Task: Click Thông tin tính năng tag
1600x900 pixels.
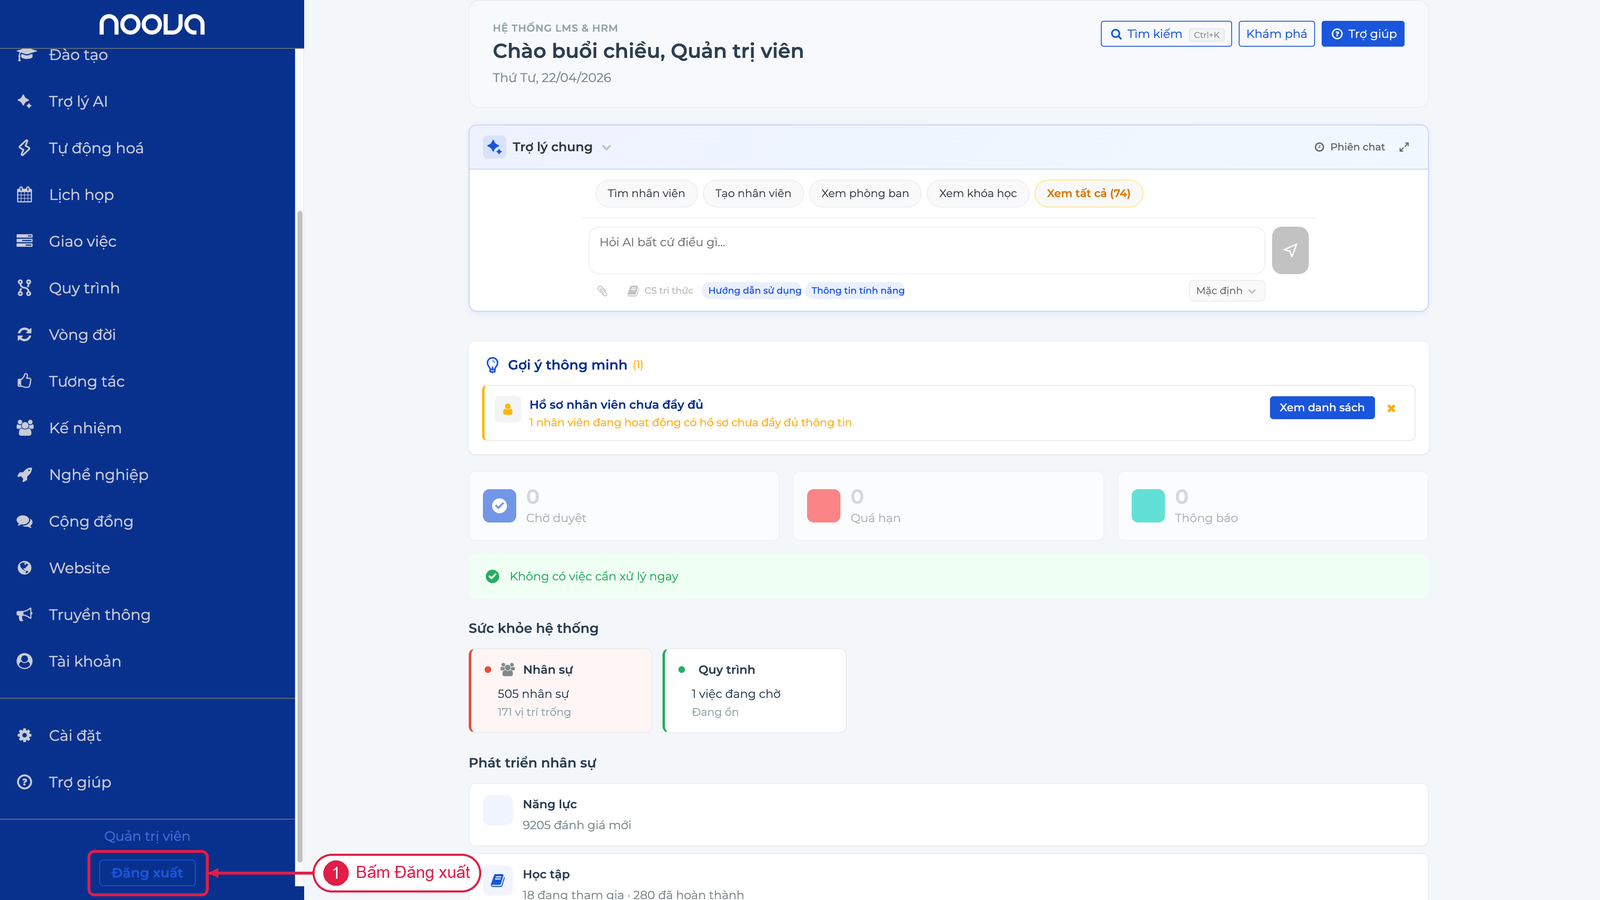Action: 858,291
